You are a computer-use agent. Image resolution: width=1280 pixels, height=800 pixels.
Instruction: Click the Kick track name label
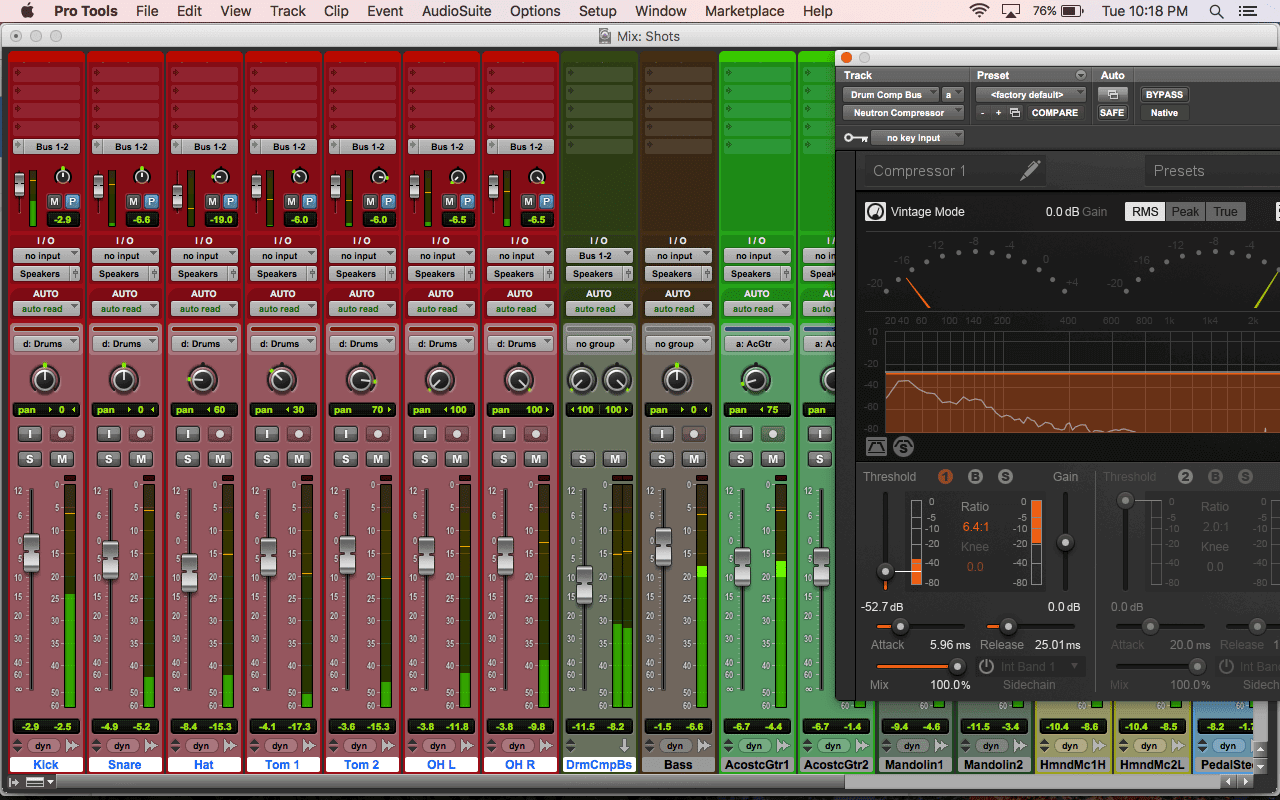[x=46, y=765]
